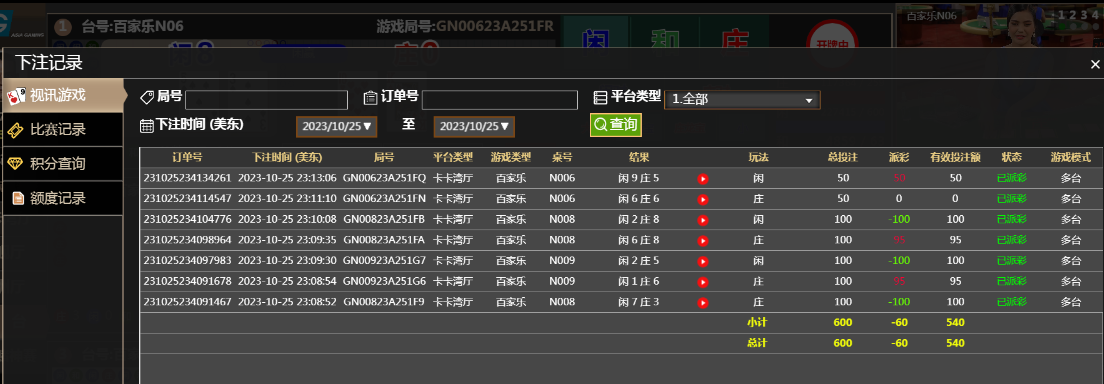The image size is (1104, 384).
Task: Click the 游戏类型 column header
Action: click(511, 156)
